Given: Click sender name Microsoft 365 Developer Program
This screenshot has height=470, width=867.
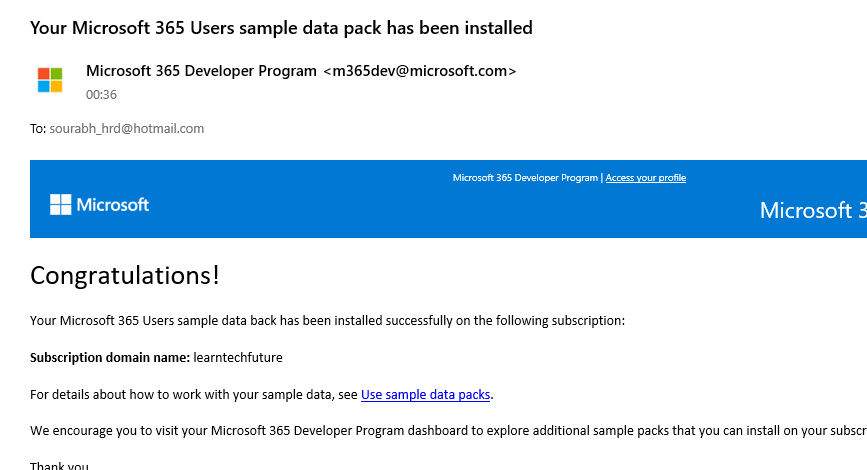Looking at the screenshot, I should click(202, 71).
